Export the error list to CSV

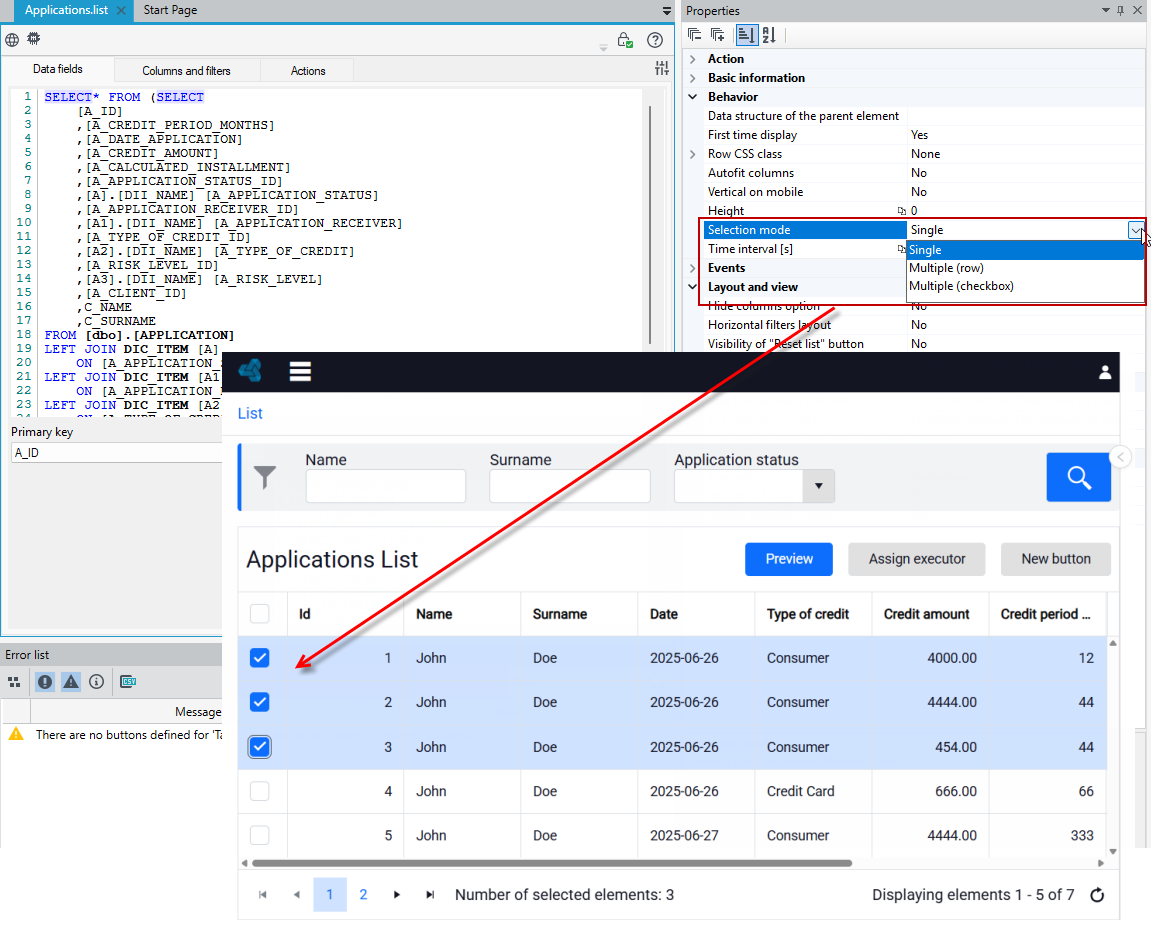pos(128,682)
